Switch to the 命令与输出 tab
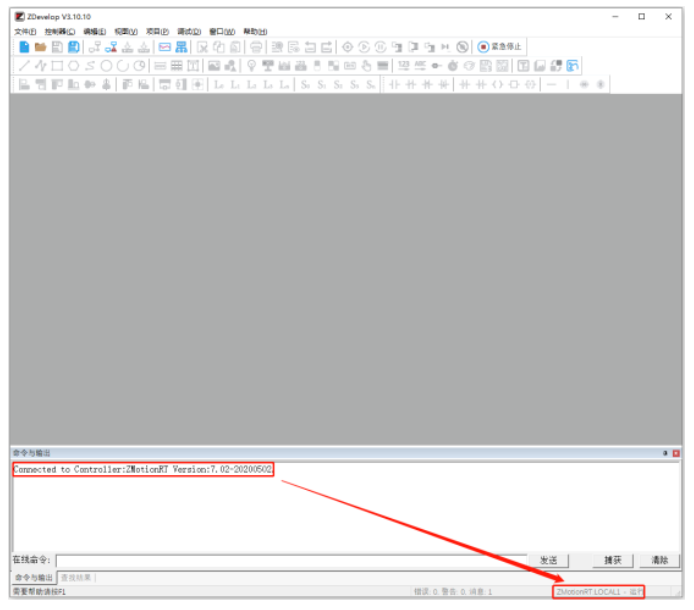The width and height of the screenshot is (694, 610). [x=34, y=578]
